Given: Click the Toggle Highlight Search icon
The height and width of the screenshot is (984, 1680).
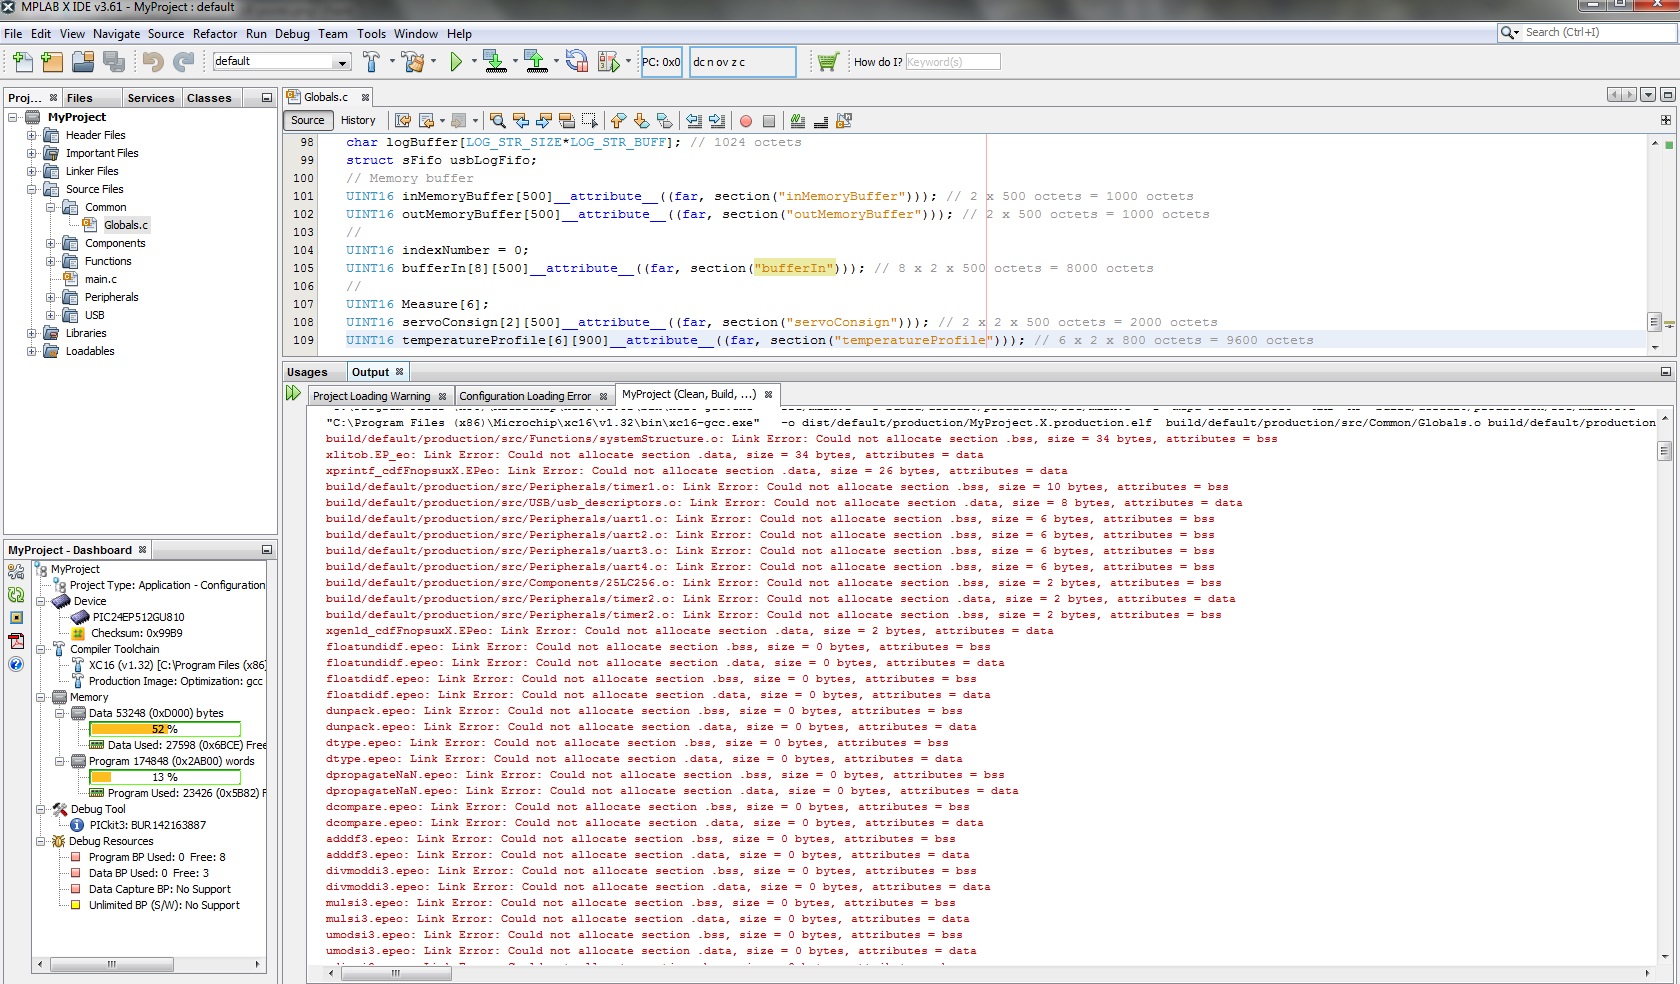Looking at the screenshot, I should (566, 121).
